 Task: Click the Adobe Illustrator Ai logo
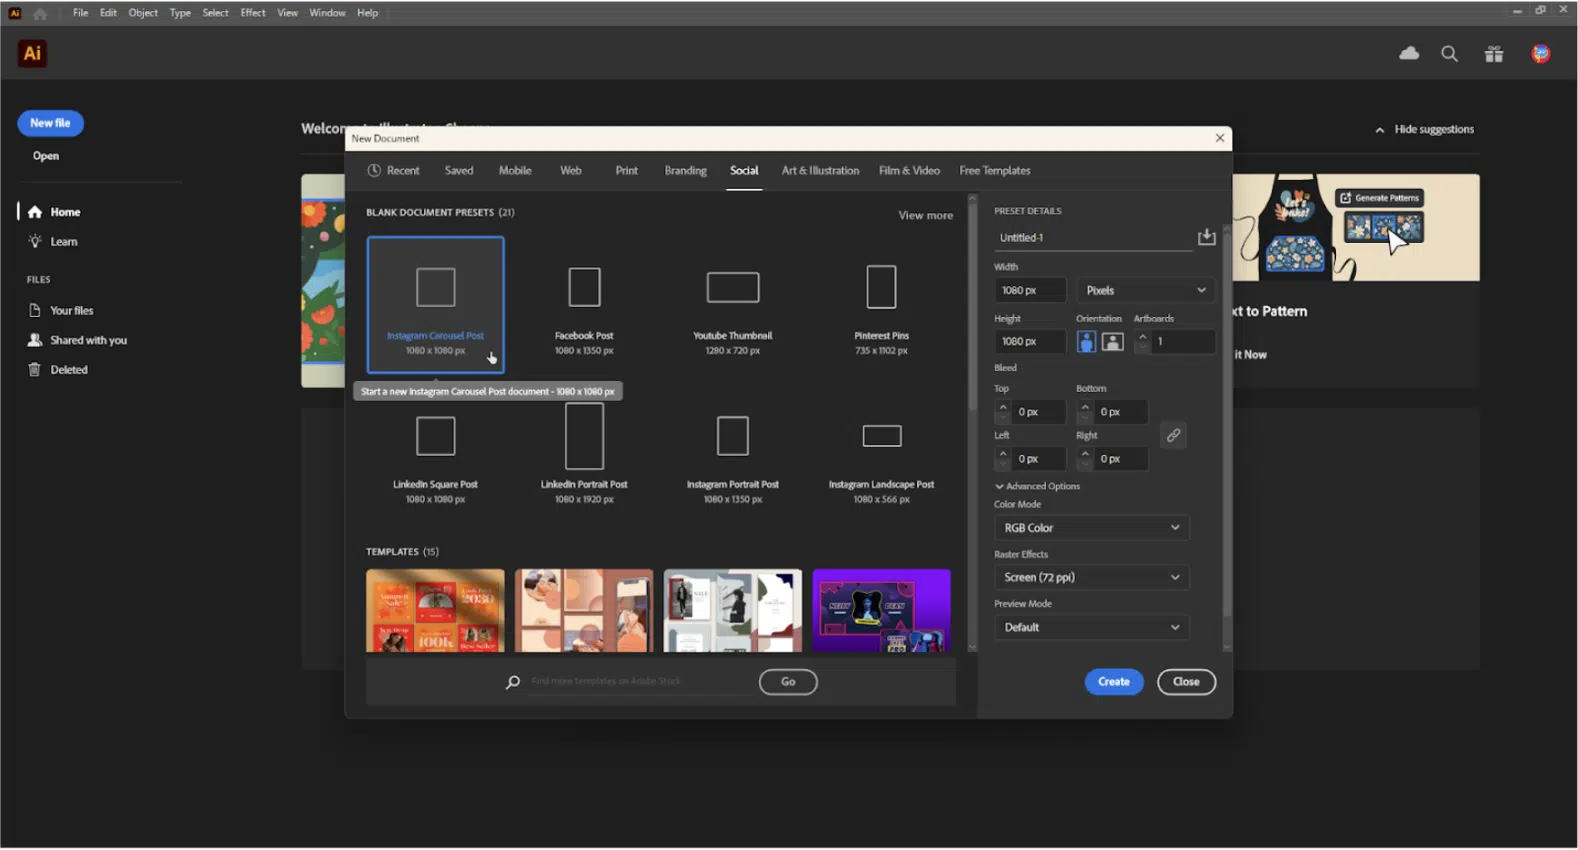tap(32, 53)
